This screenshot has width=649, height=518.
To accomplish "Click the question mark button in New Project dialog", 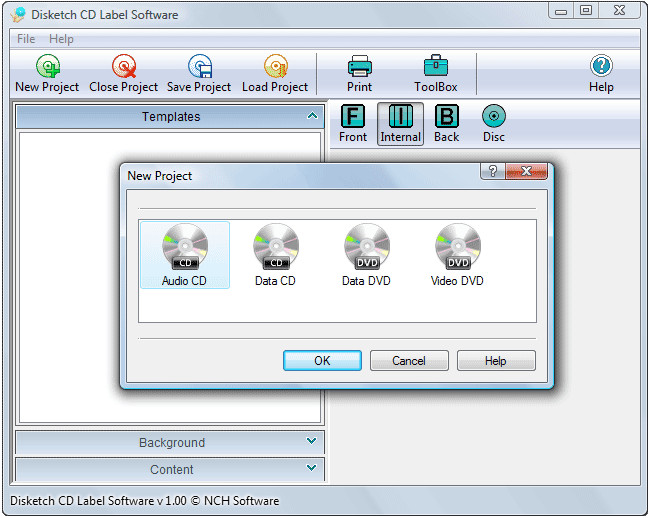I will 493,171.
